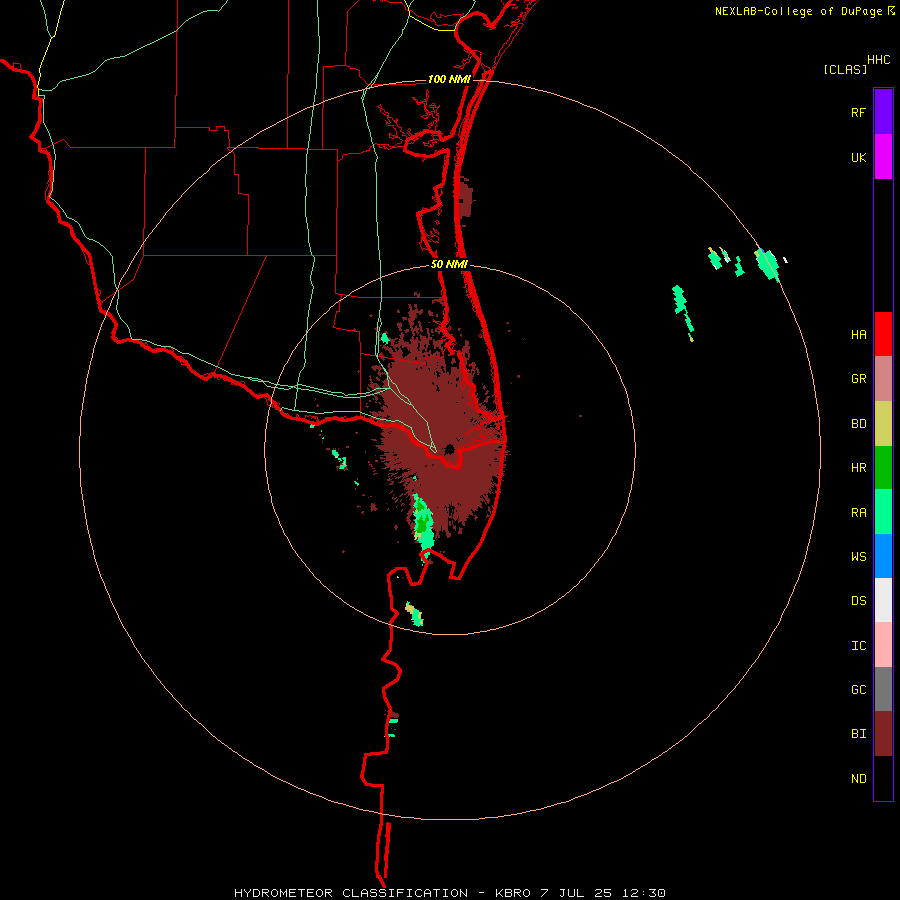Click the radar site black center dot

coord(449,449)
